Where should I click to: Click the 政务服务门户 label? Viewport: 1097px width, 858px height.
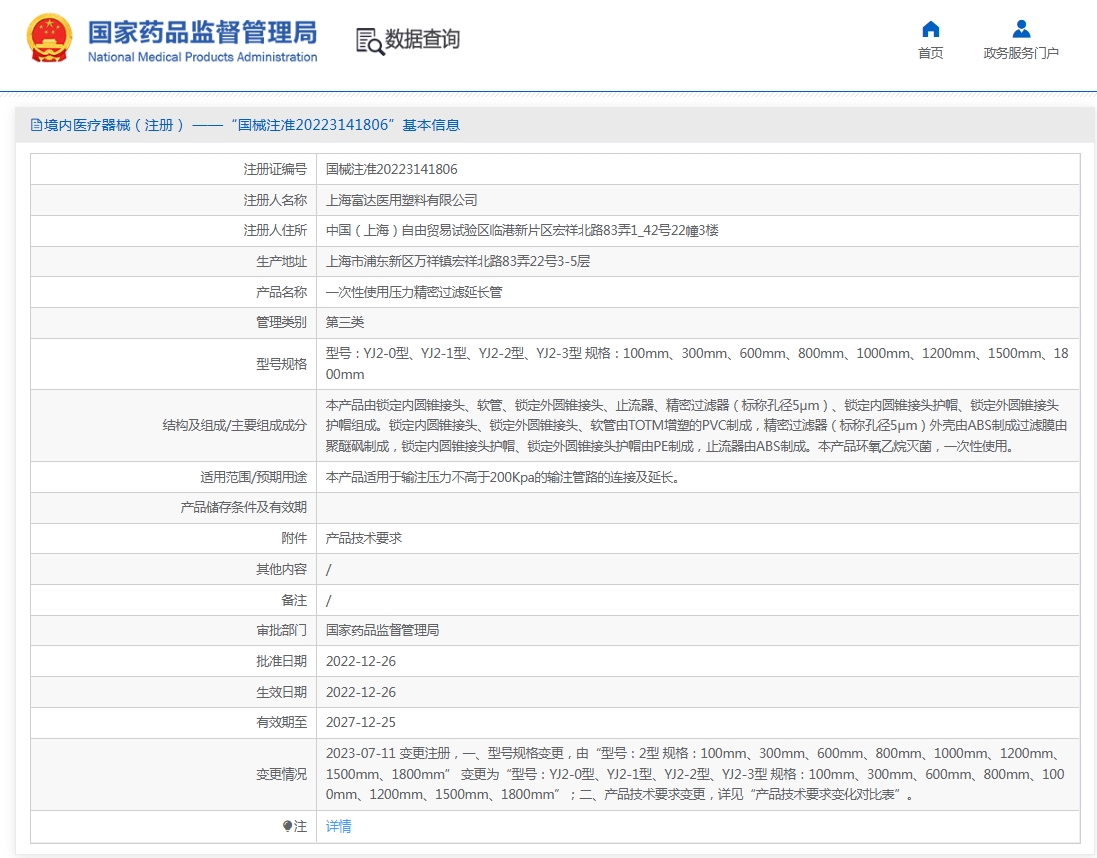pyautogui.click(x=1021, y=53)
